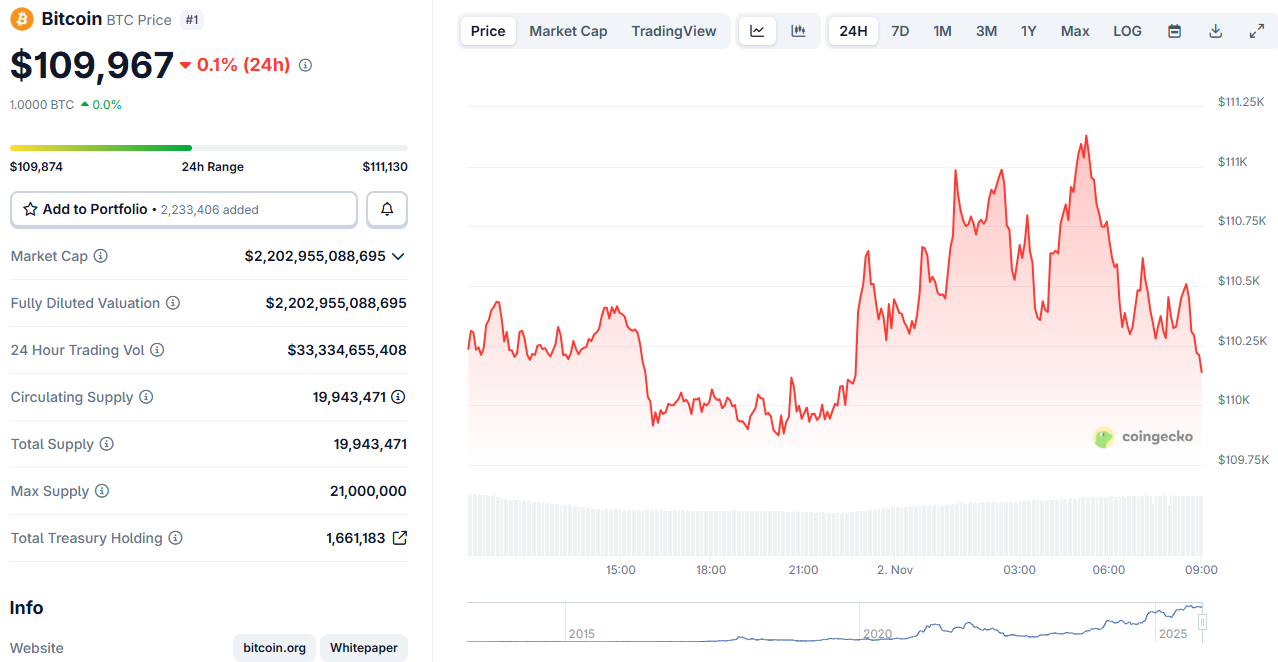Download chart data icon
The image size is (1278, 662).
tap(1216, 31)
